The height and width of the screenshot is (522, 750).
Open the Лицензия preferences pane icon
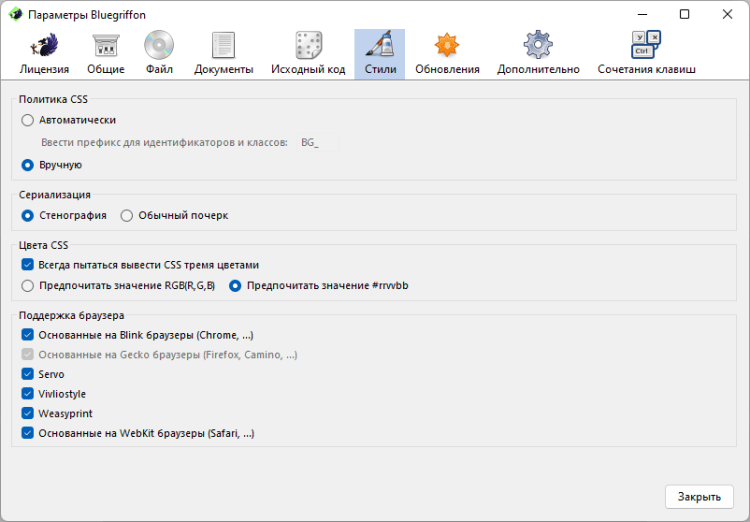(x=44, y=45)
